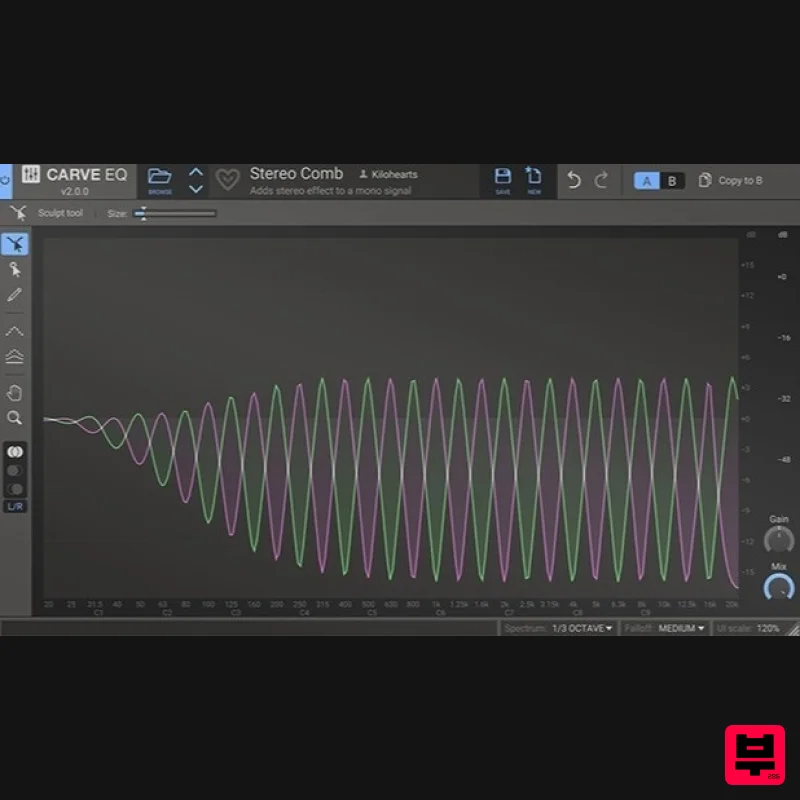The image size is (800, 800).
Task: Activate the hand pan tool
Action: pyautogui.click(x=14, y=392)
